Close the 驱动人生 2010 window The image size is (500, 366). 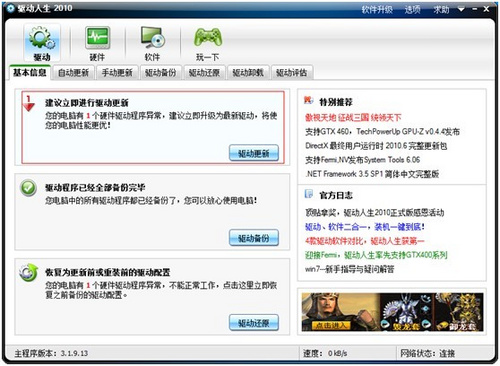(x=486, y=9)
